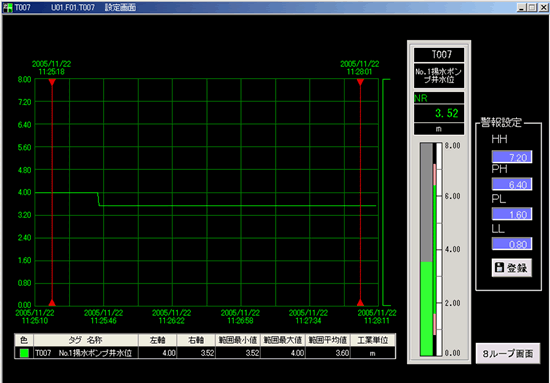Click the green color swatch for T007
Image resolution: width=550 pixels, height=383 pixels.
tap(24, 353)
